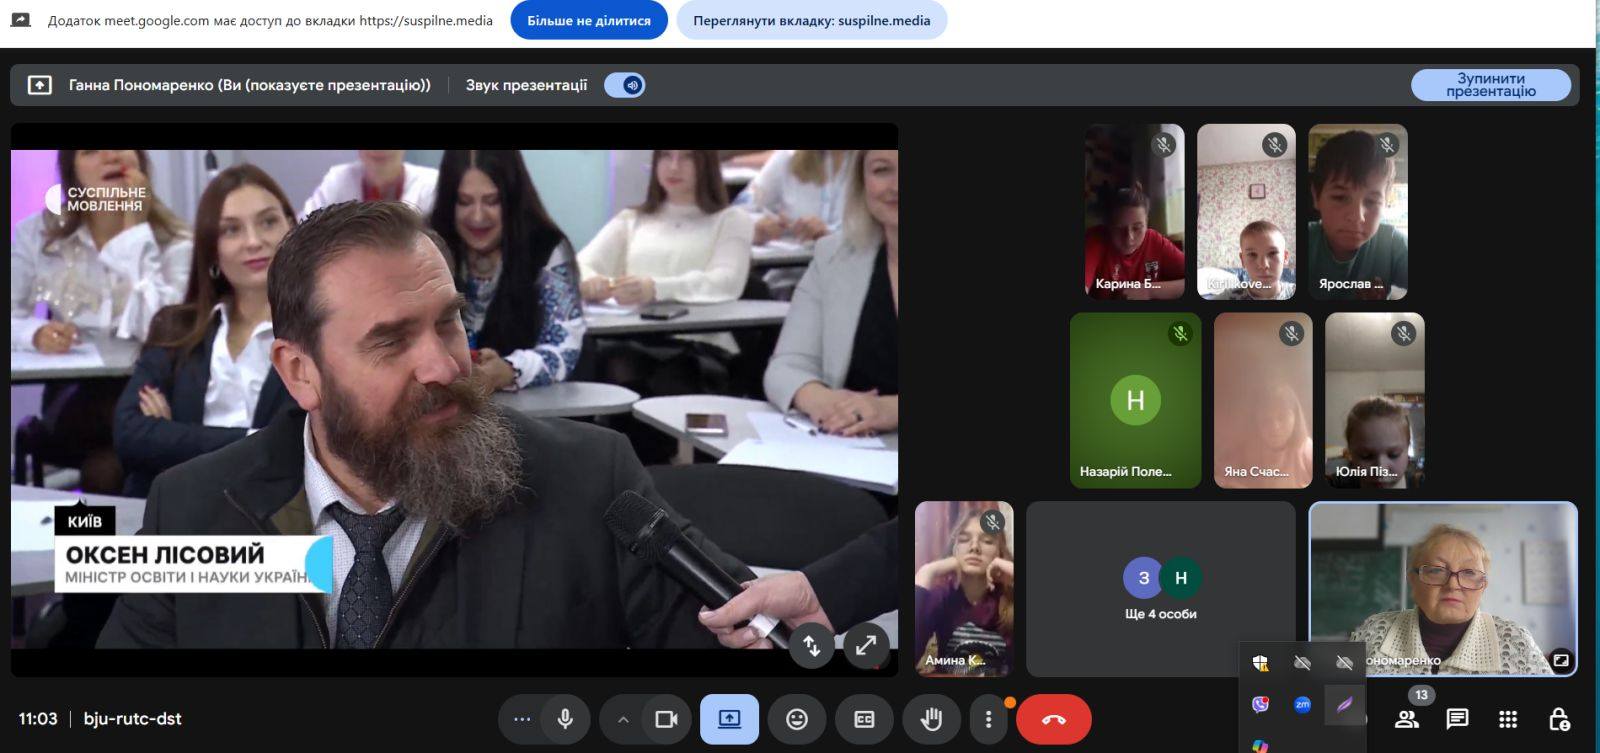The height and width of the screenshot is (753, 1600).
Task: Hang up with the red leave call button
Action: (1053, 719)
